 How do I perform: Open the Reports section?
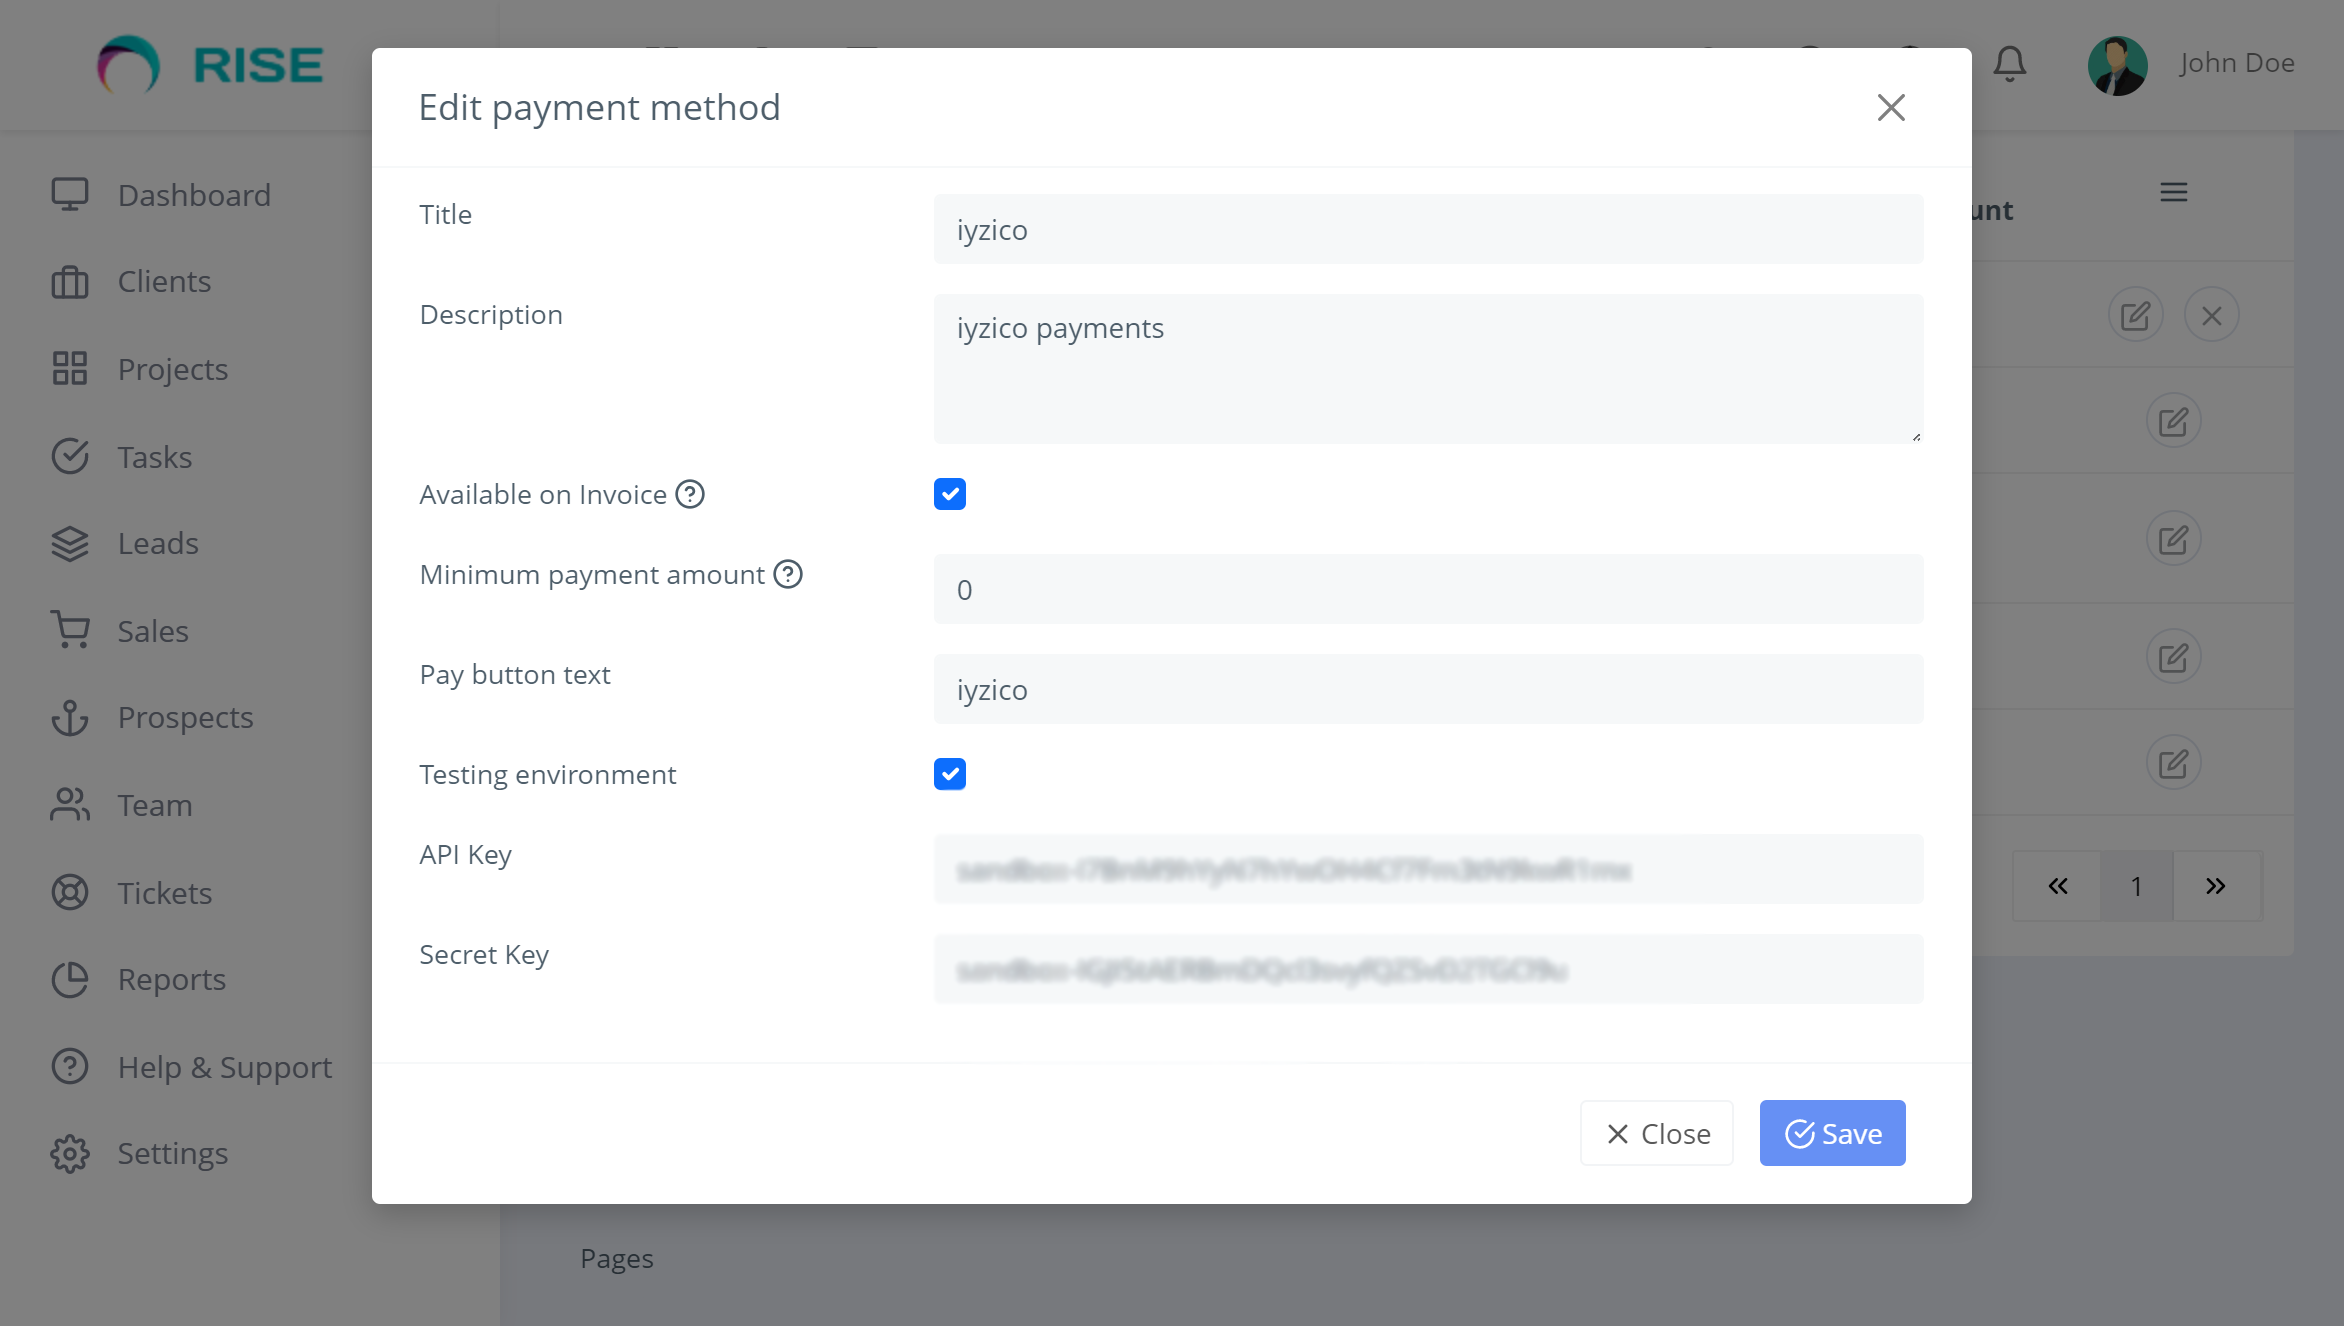point(171,979)
